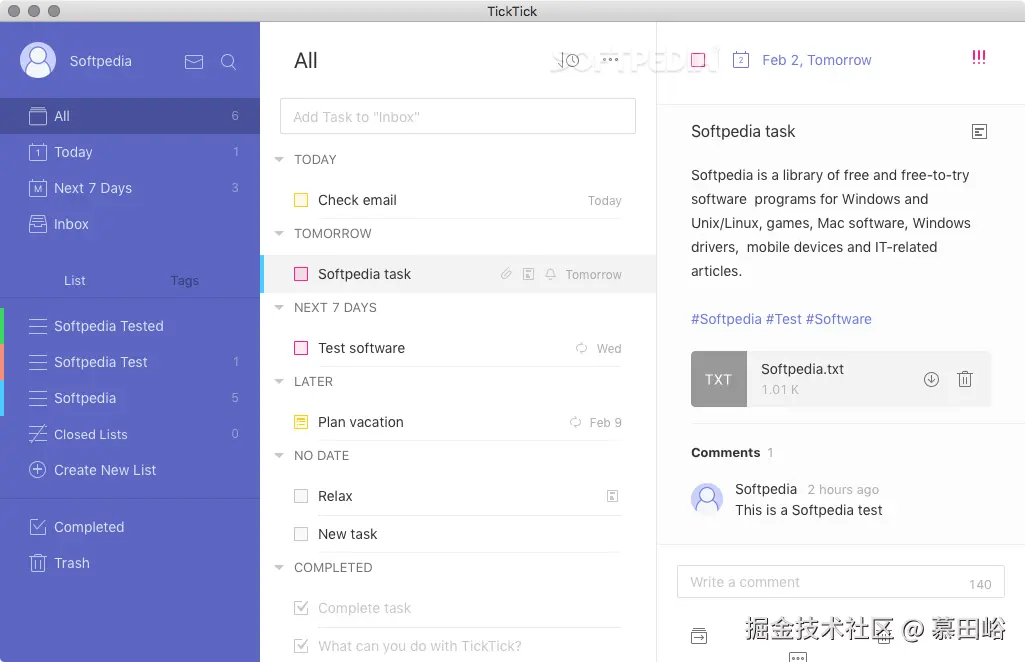Image resolution: width=1025 pixels, height=662 pixels.
Task: Open the Softpedia Tested list
Action: pyautogui.click(x=130, y=326)
